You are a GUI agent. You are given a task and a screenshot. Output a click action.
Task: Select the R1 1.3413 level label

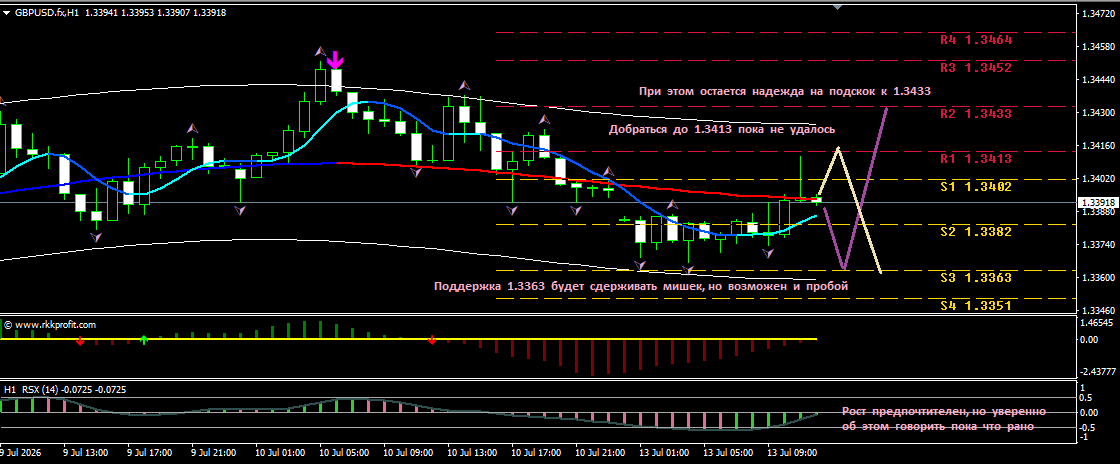point(976,158)
